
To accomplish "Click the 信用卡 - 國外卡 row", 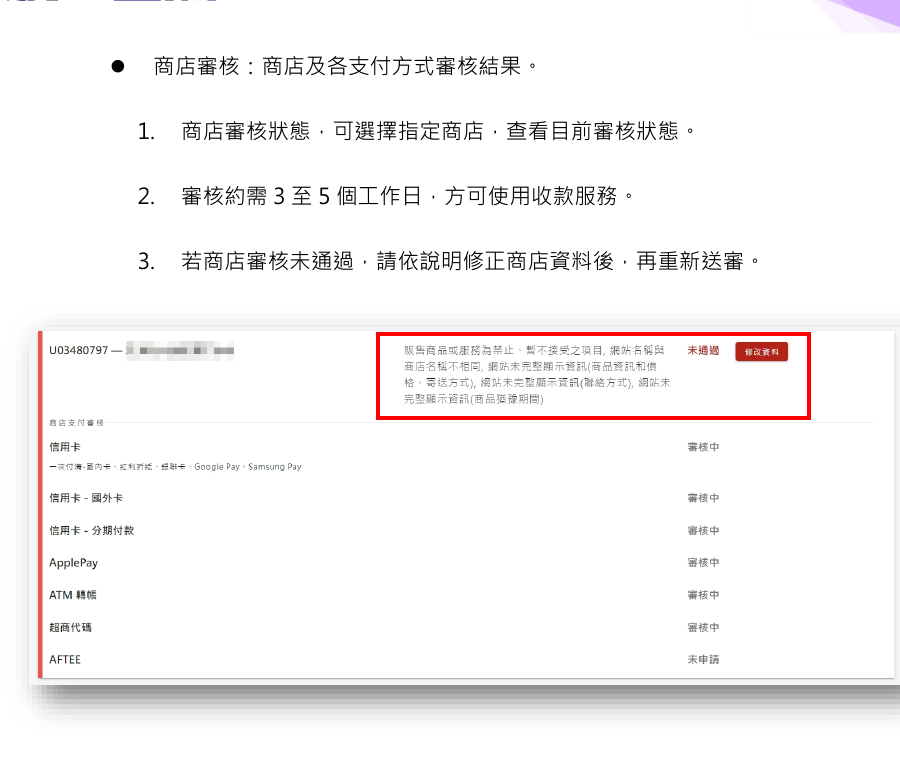I will point(86,498).
